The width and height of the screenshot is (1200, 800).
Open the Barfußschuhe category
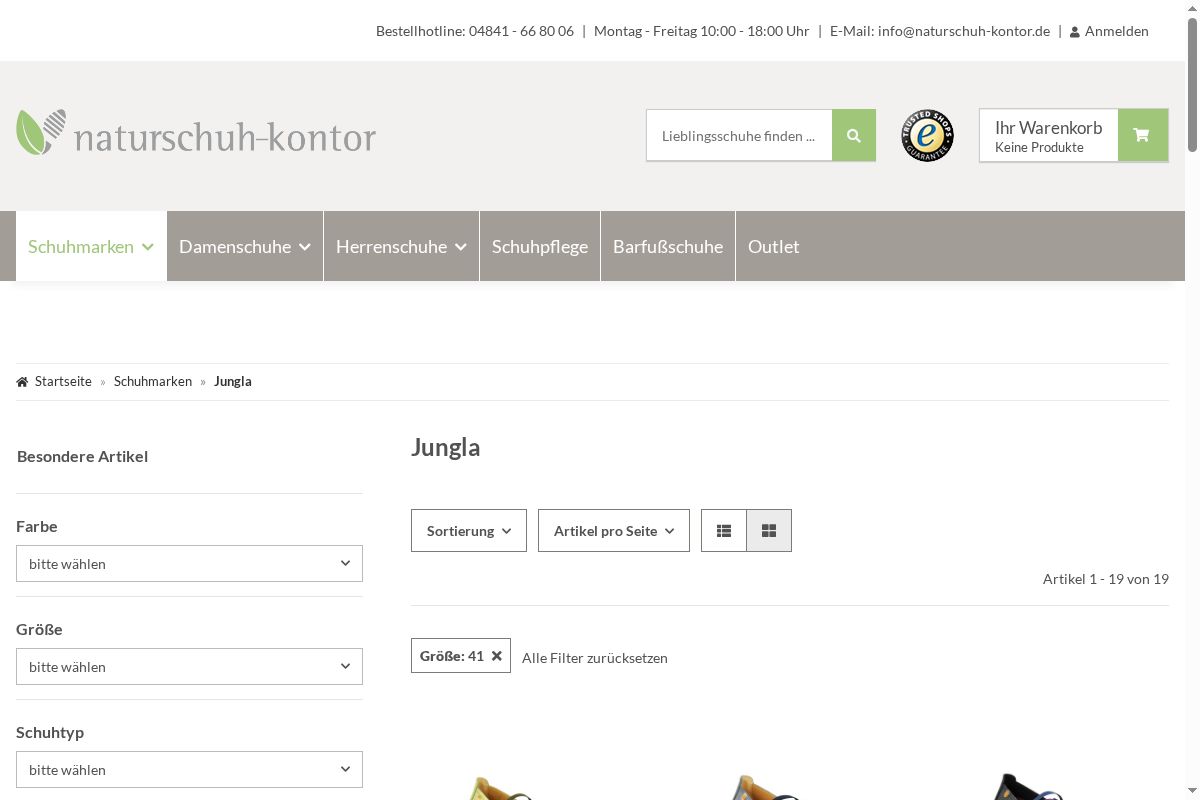click(x=668, y=246)
